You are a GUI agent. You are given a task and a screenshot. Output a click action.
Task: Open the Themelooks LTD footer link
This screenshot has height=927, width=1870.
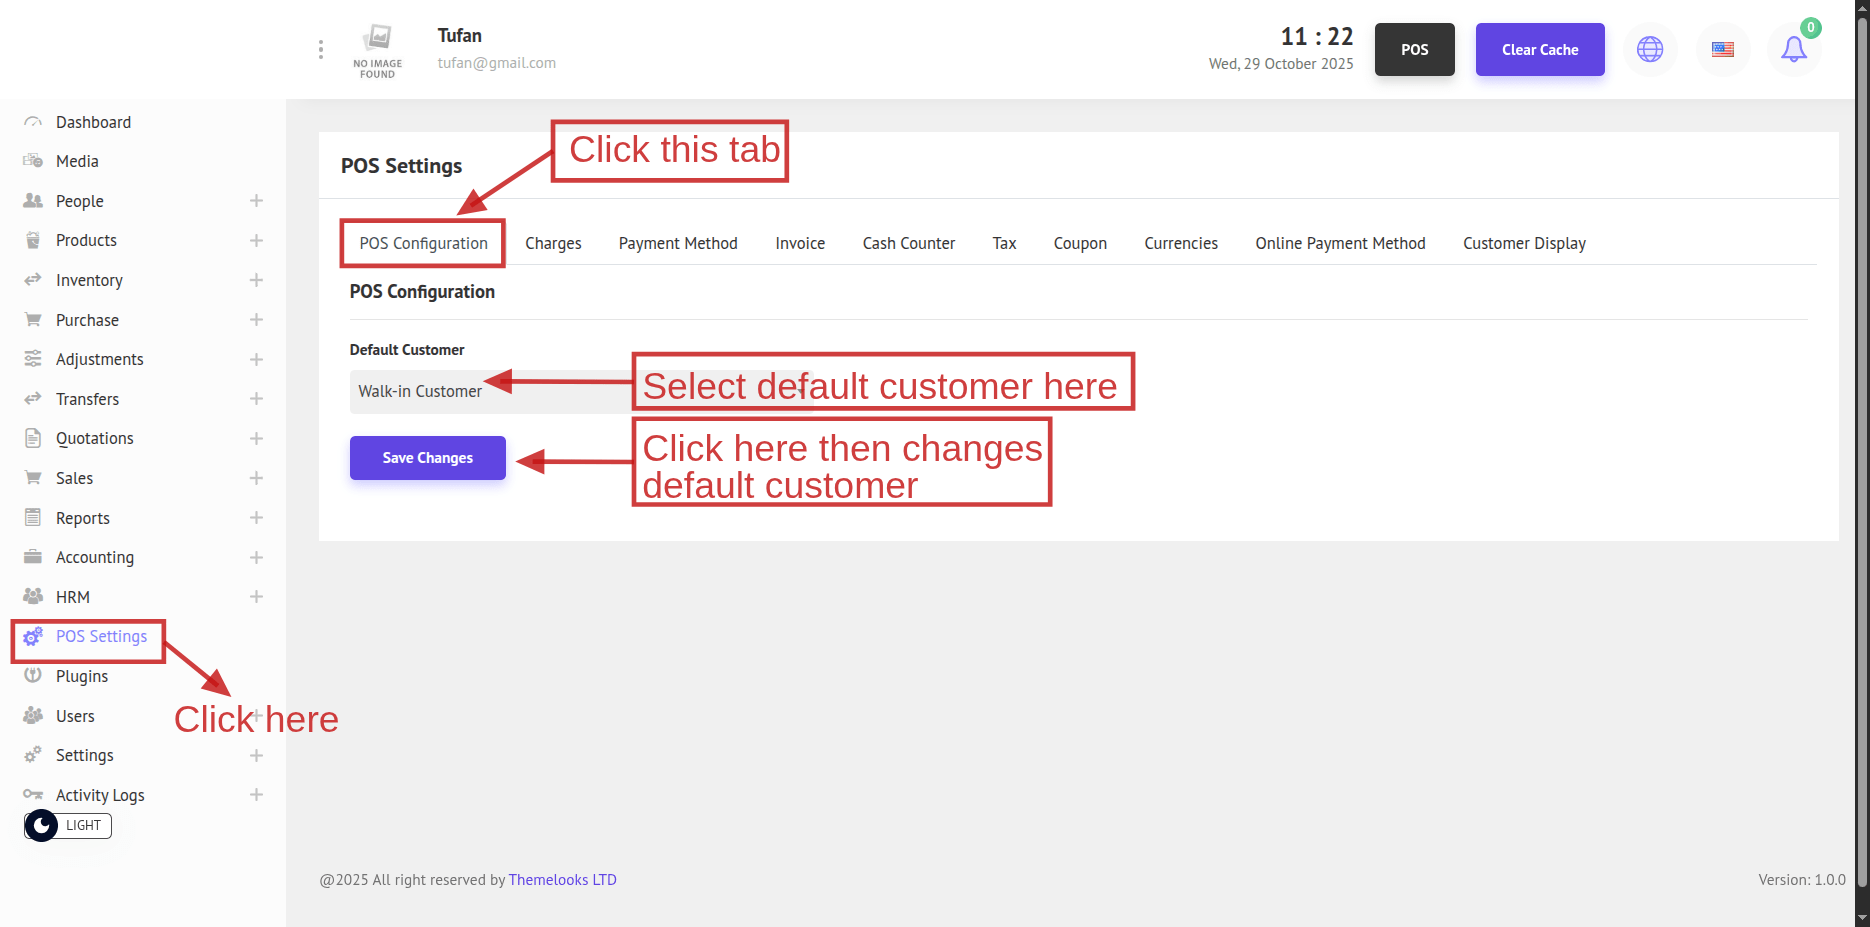(562, 880)
